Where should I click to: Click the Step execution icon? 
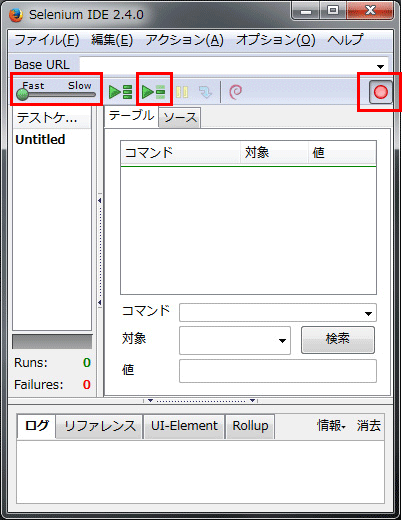(205, 92)
